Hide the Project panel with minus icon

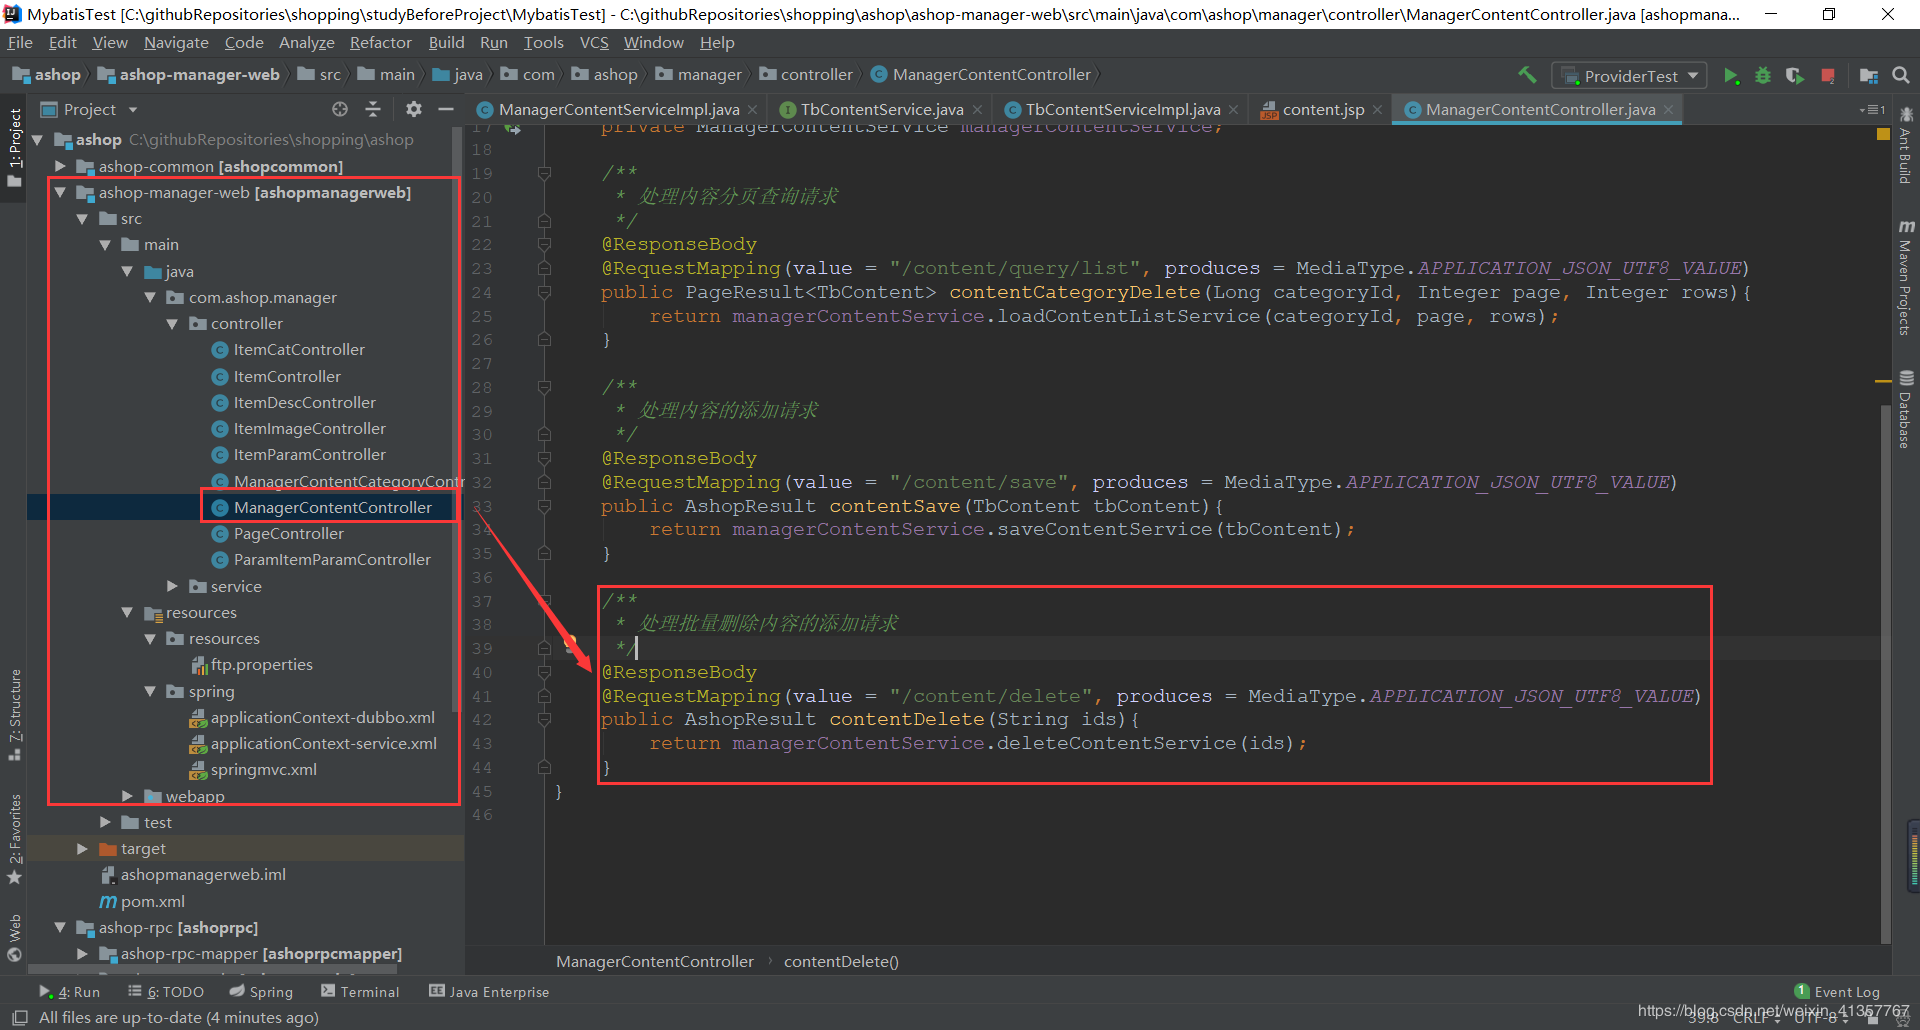tap(446, 109)
